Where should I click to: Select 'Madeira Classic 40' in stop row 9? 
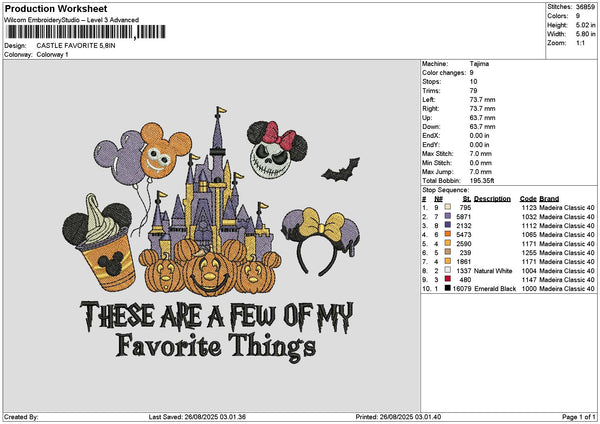click(567, 279)
